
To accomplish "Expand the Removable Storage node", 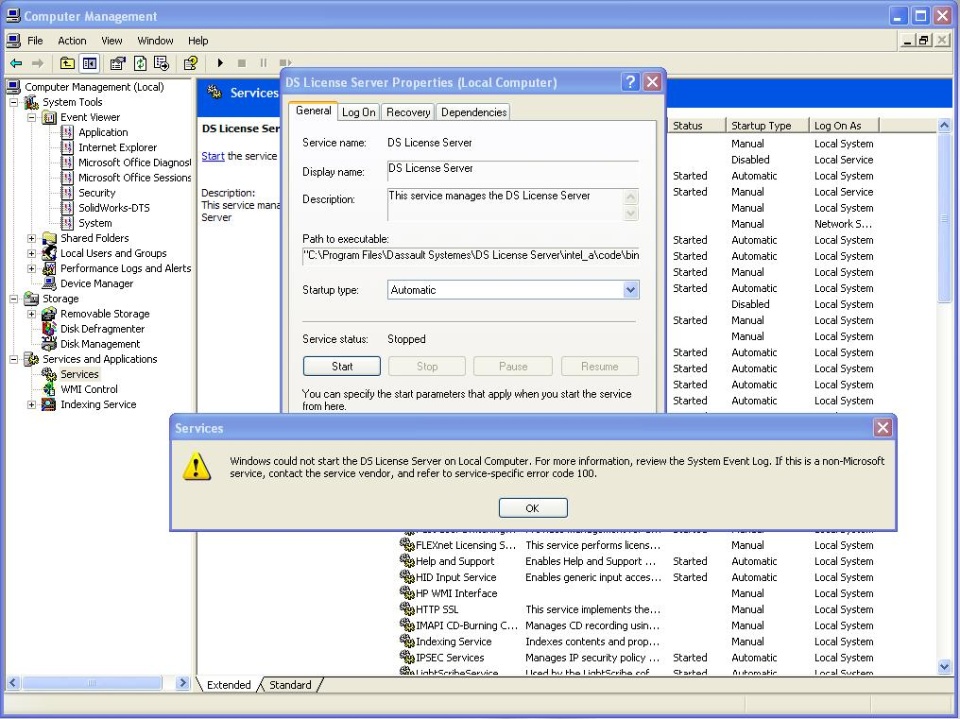I will 31,314.
